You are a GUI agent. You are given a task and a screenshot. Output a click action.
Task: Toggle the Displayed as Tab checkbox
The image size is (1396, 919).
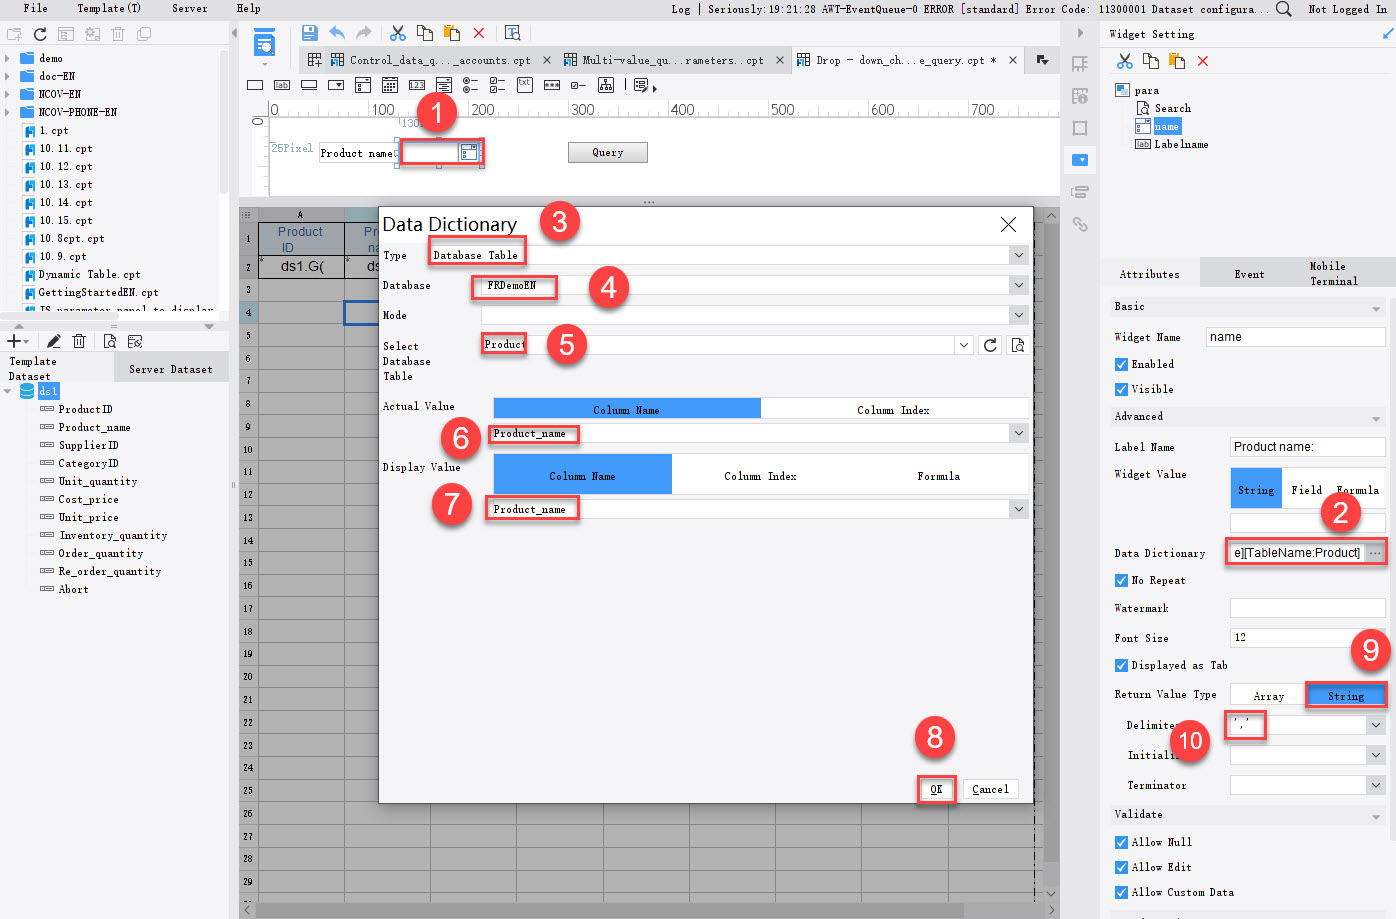1121,665
